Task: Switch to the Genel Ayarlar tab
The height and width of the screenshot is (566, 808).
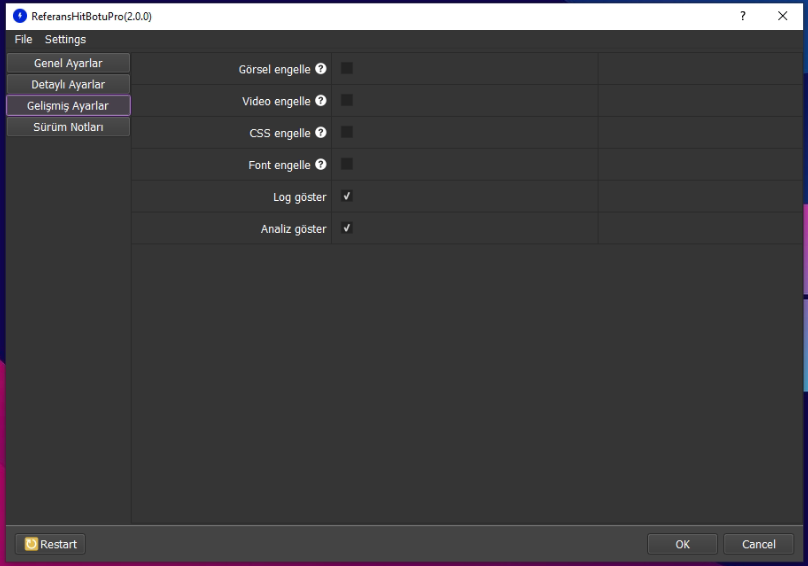Action: (68, 64)
